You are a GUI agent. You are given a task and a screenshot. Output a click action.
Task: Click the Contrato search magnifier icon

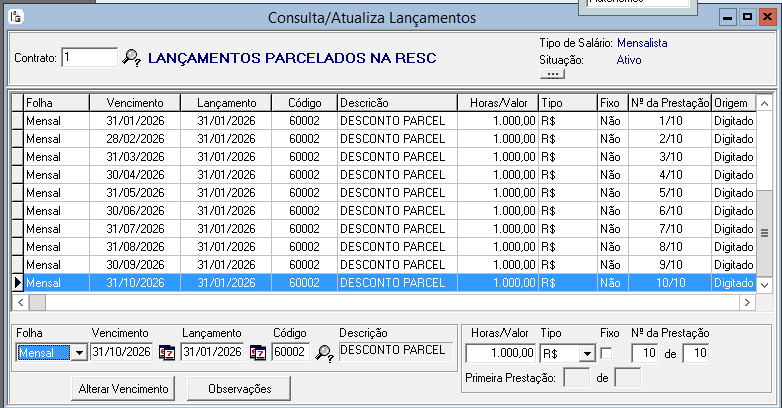(131, 58)
